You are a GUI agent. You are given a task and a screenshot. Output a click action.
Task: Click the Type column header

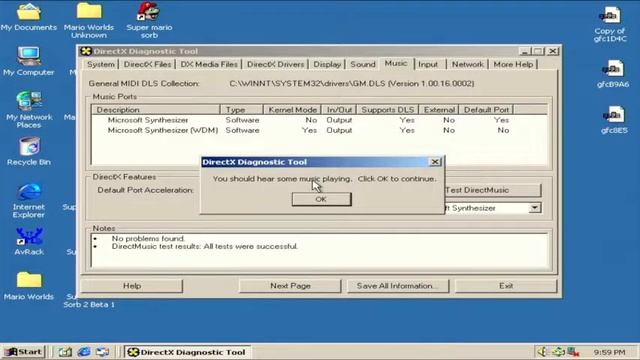point(242,110)
